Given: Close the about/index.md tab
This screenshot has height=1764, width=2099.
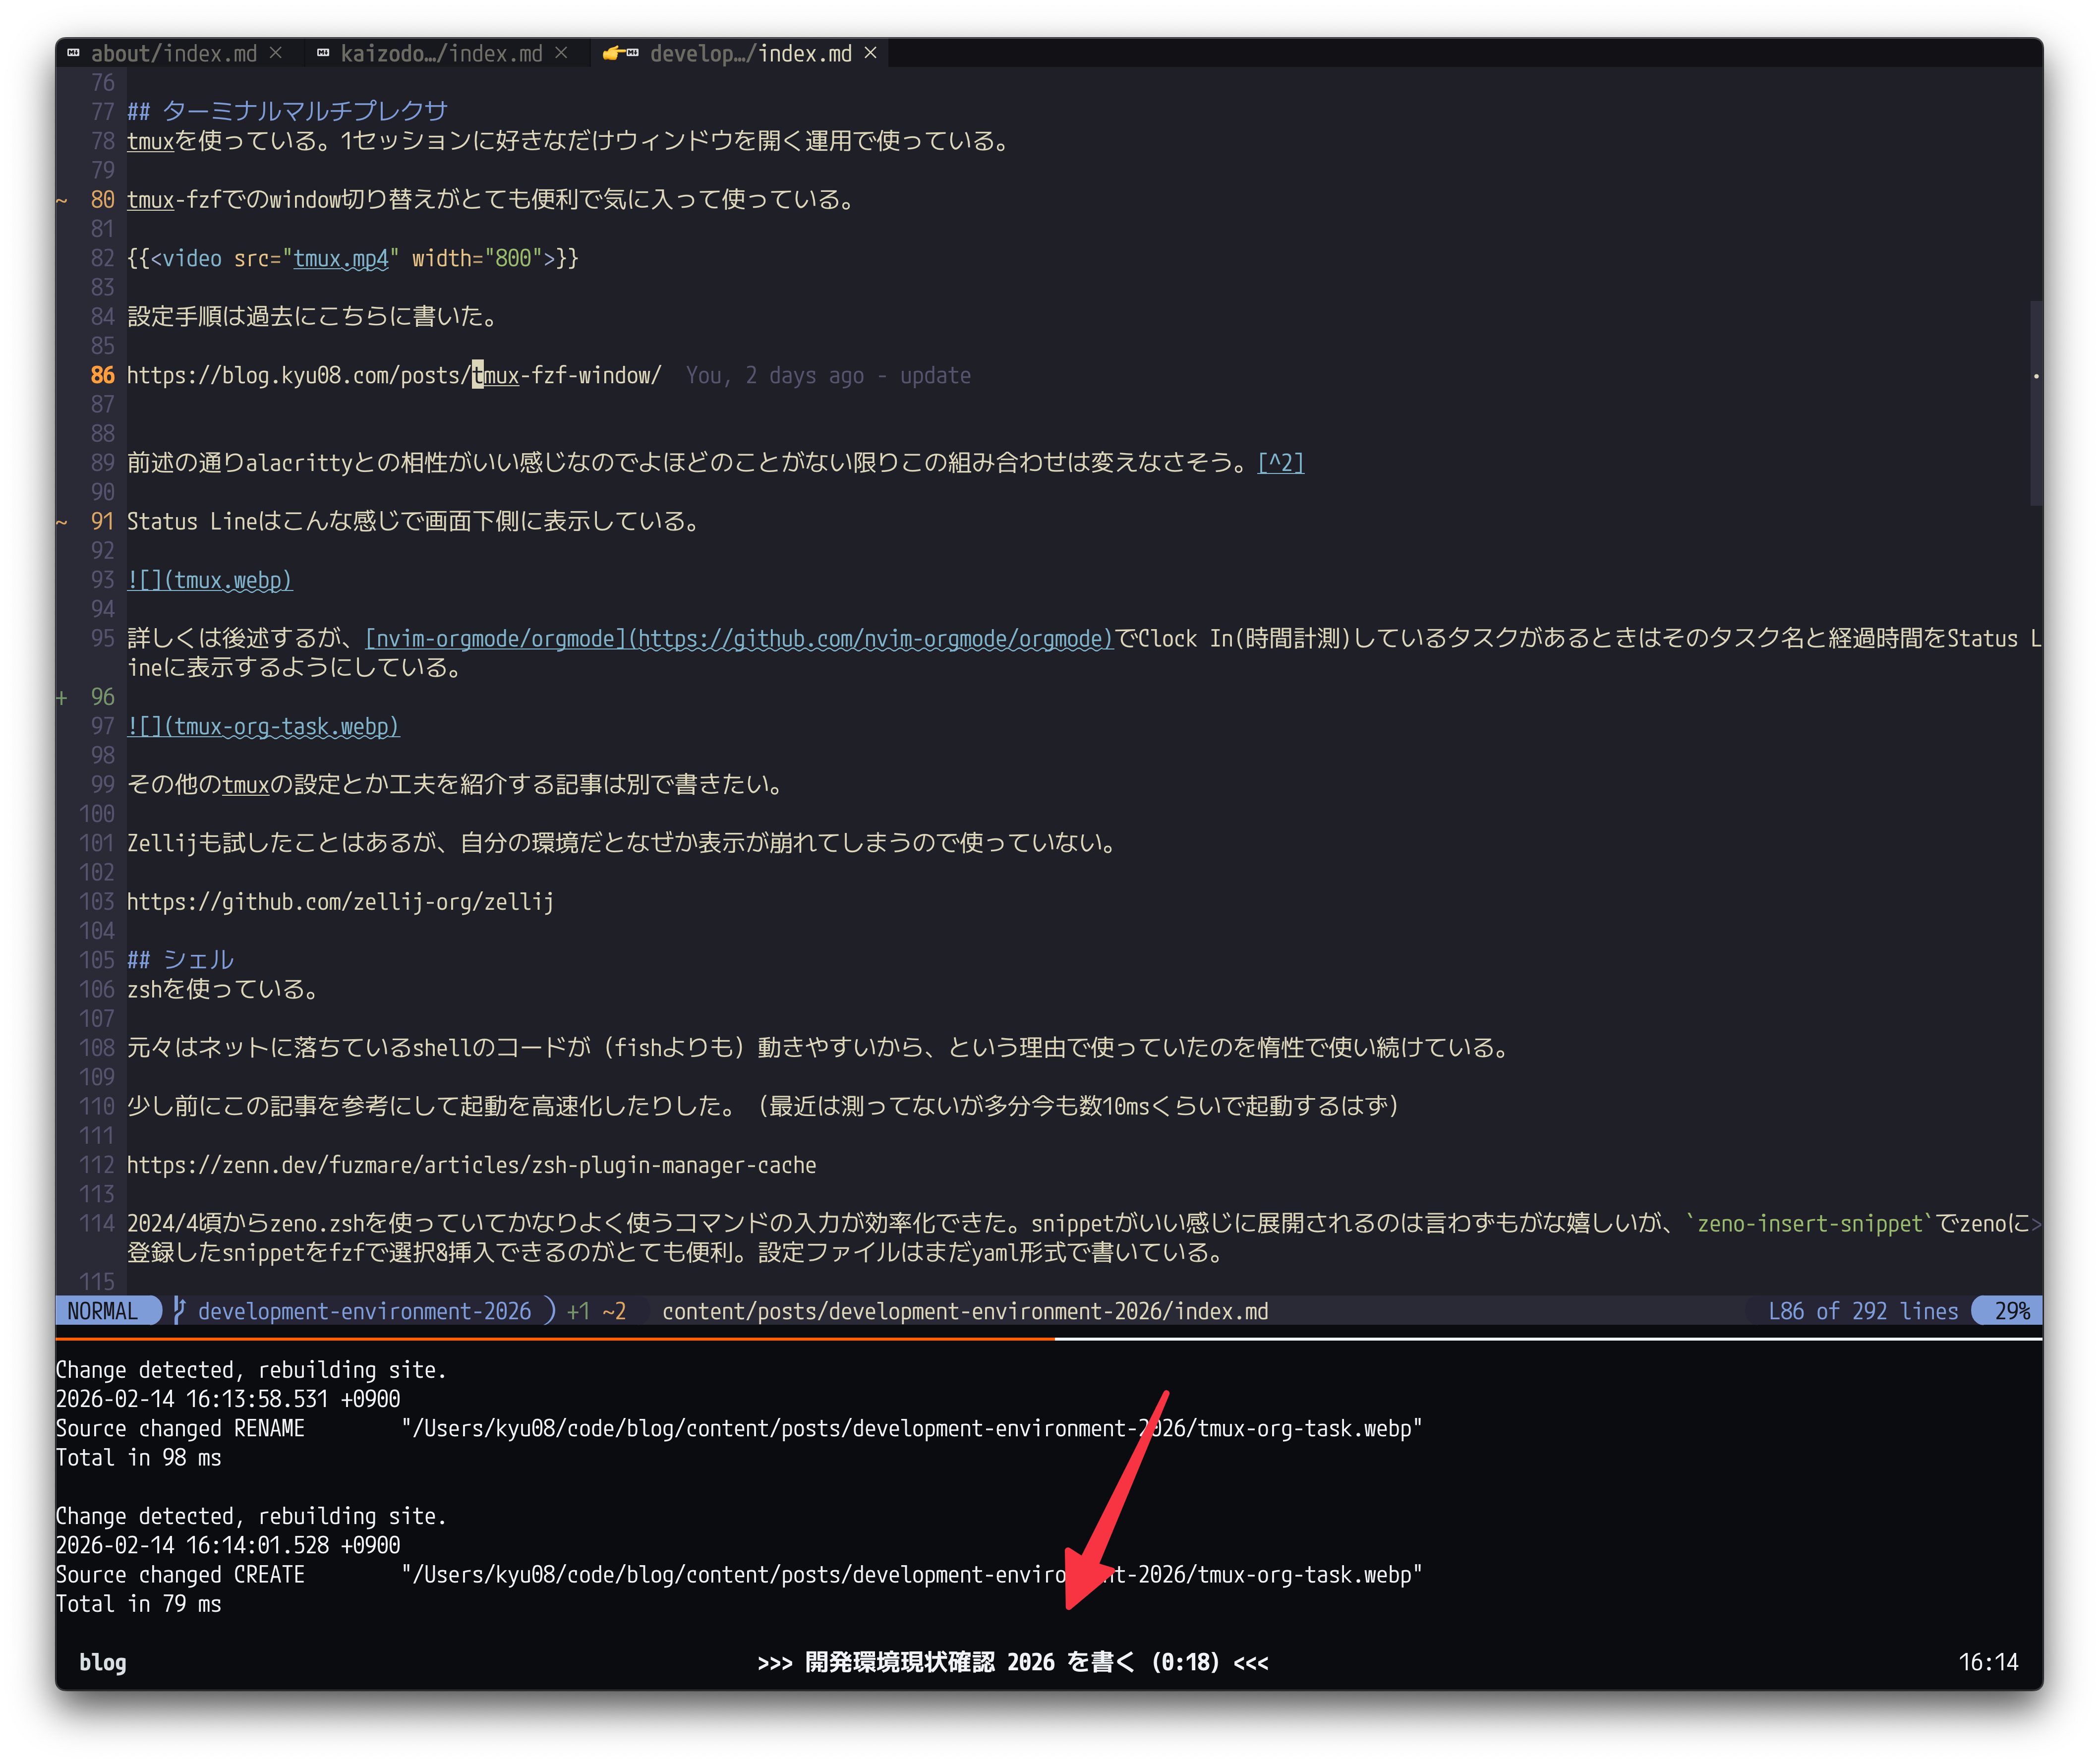Looking at the screenshot, I should 276,53.
